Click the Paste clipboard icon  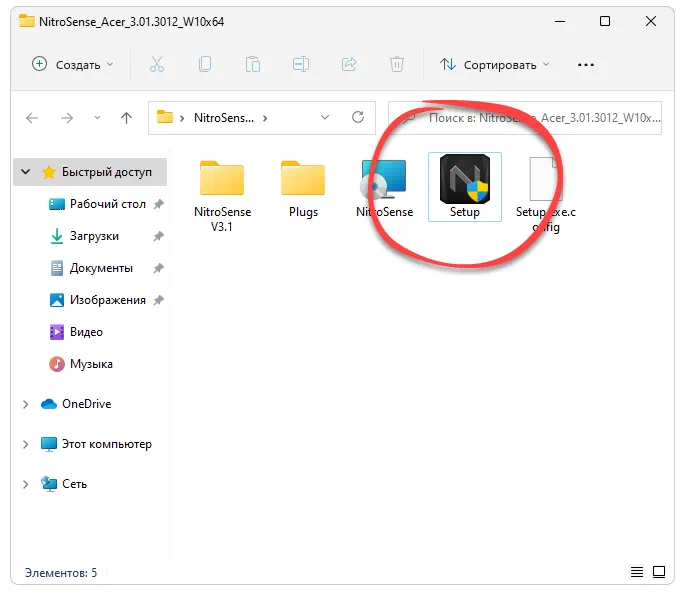(253, 64)
